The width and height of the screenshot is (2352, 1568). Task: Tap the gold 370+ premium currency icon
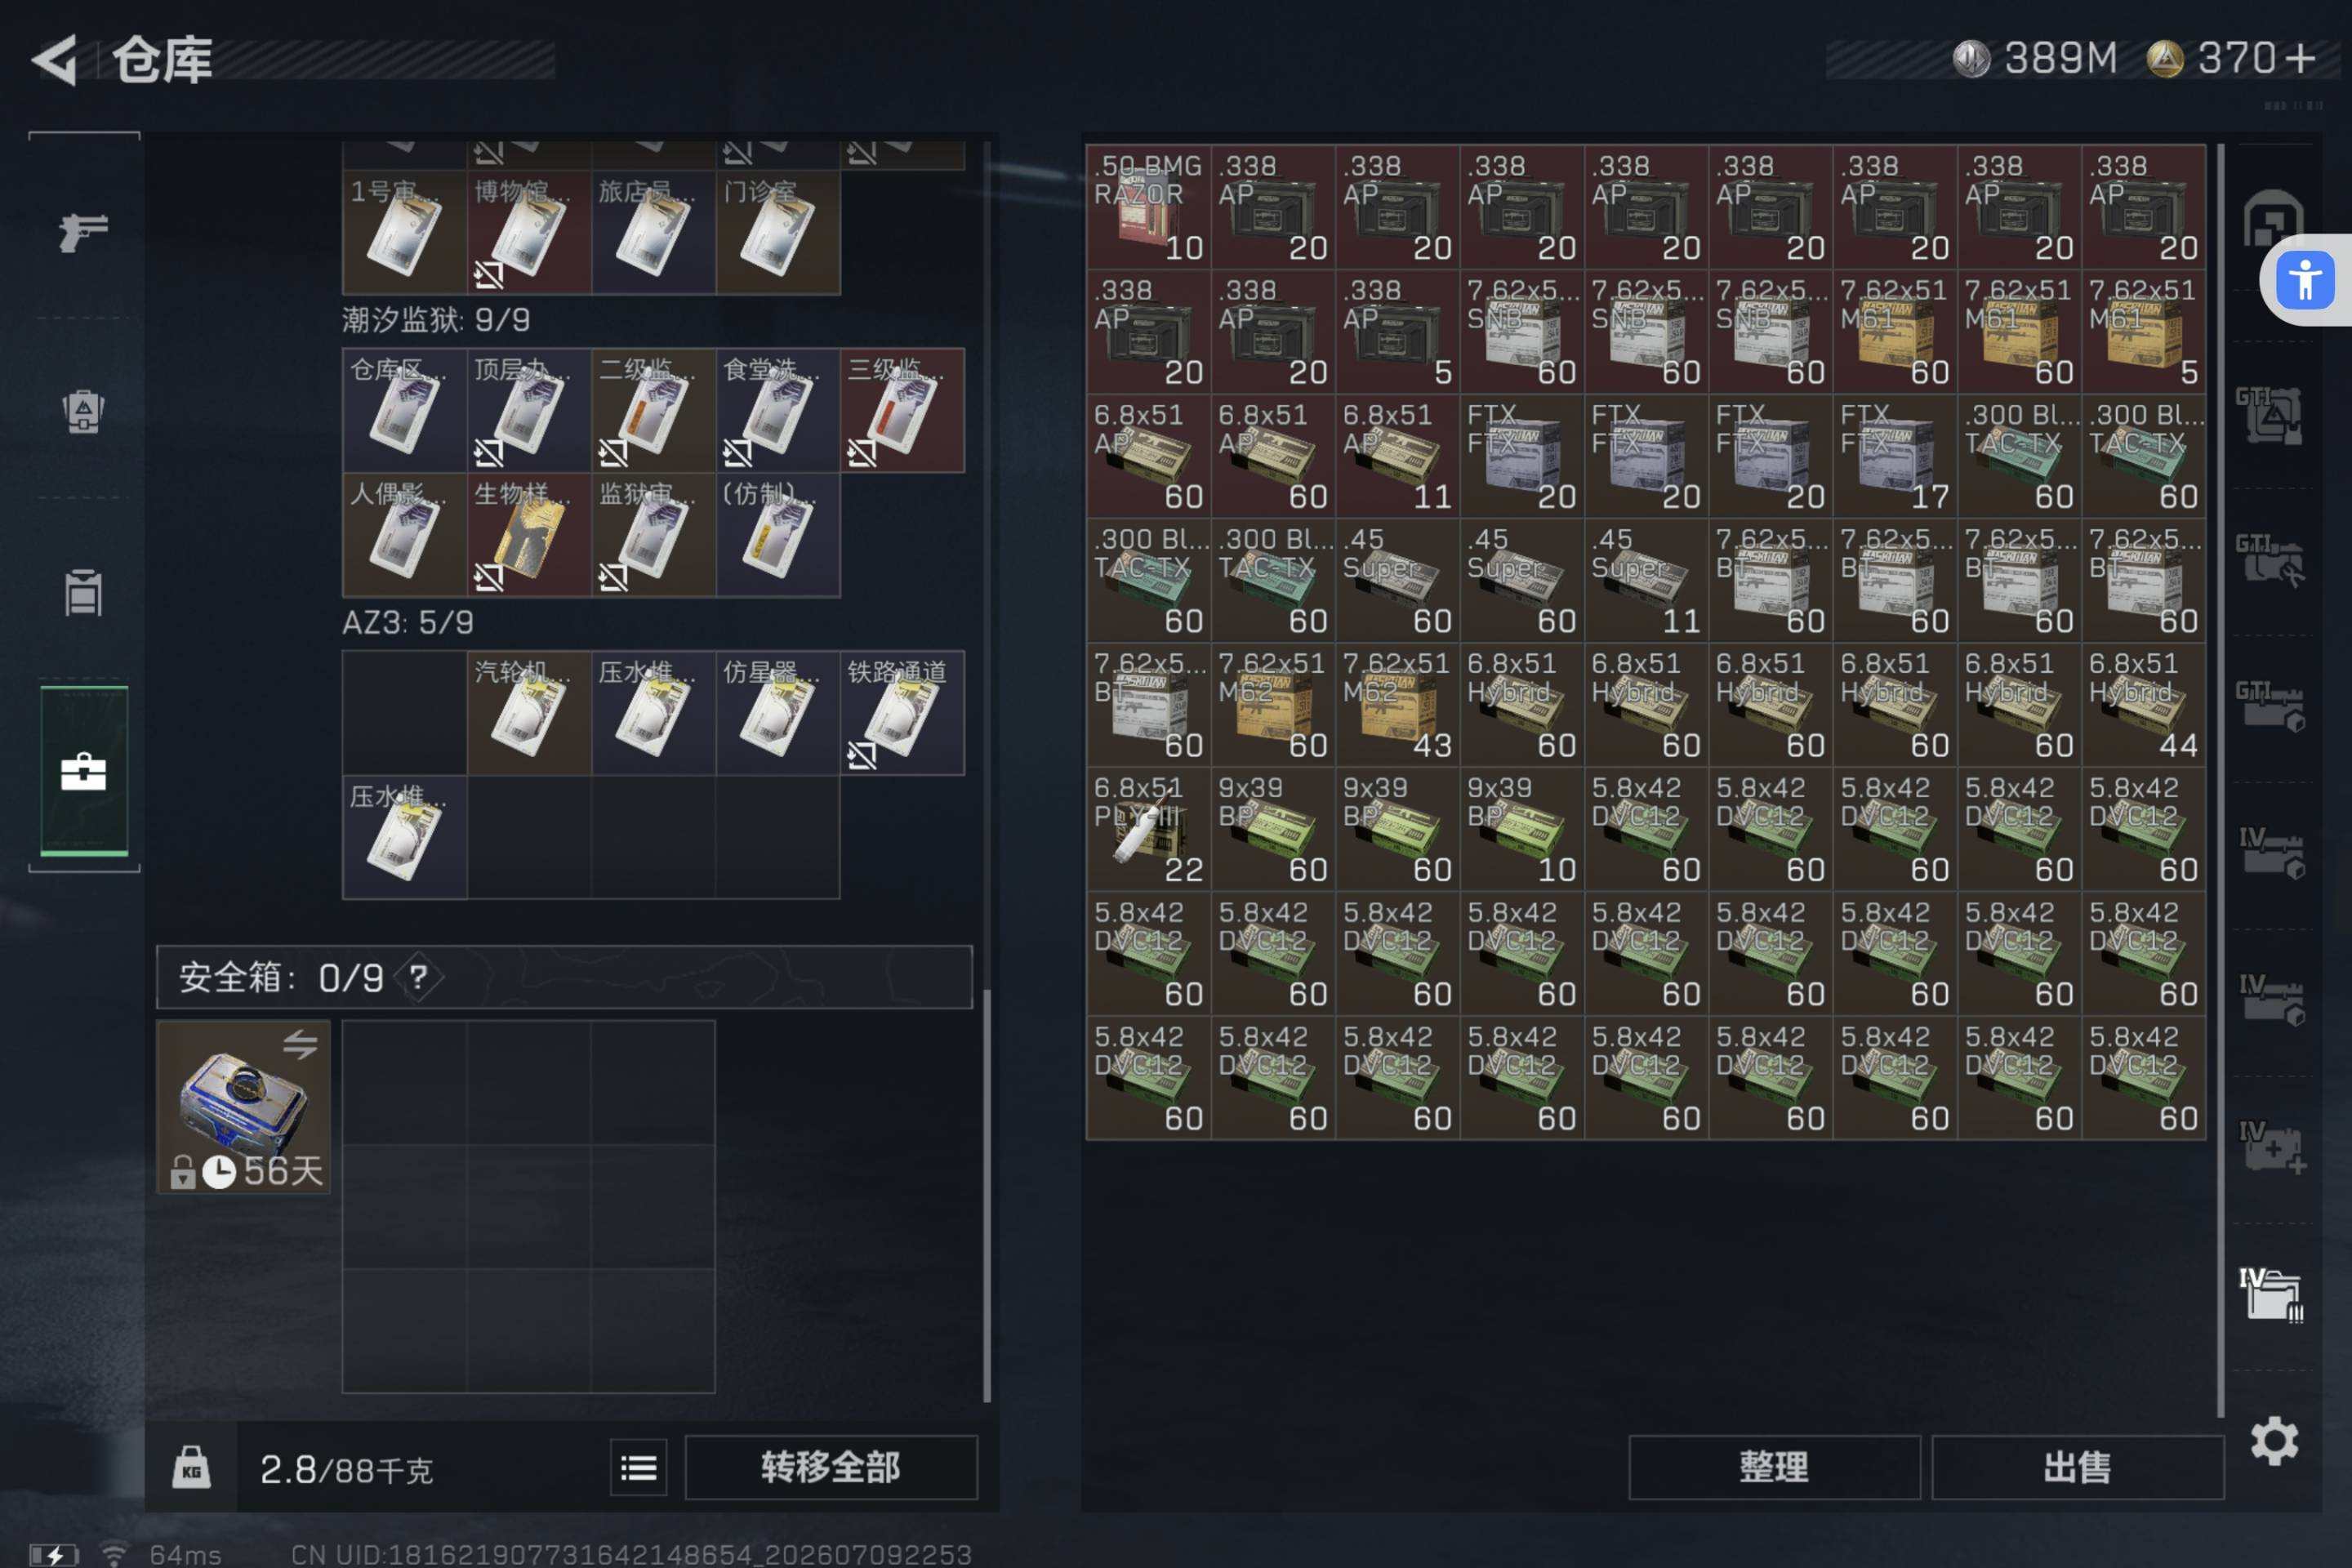(x=2165, y=58)
